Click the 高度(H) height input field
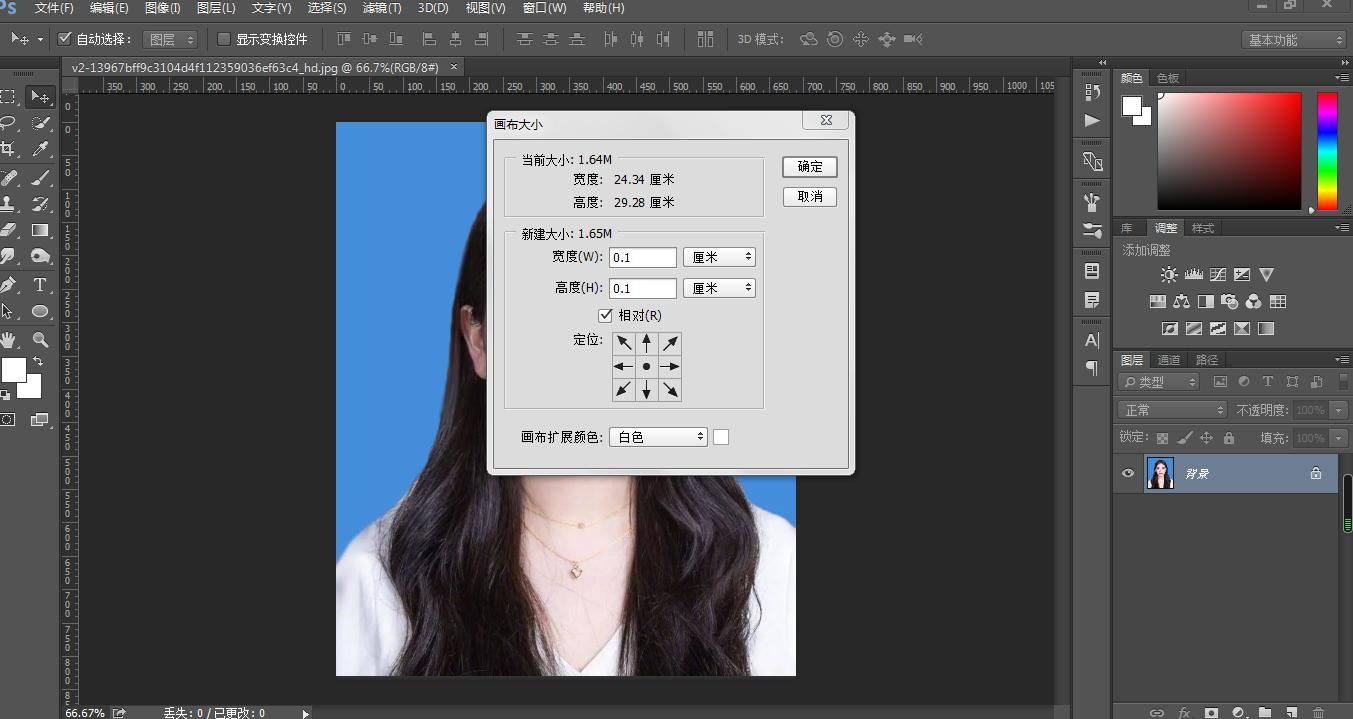The width and height of the screenshot is (1353, 719). pos(642,288)
